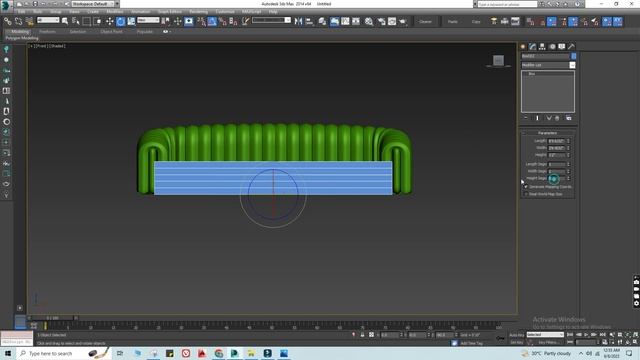
Task: Open the Render Setup dialog
Action: pyautogui.click(x=382, y=21)
